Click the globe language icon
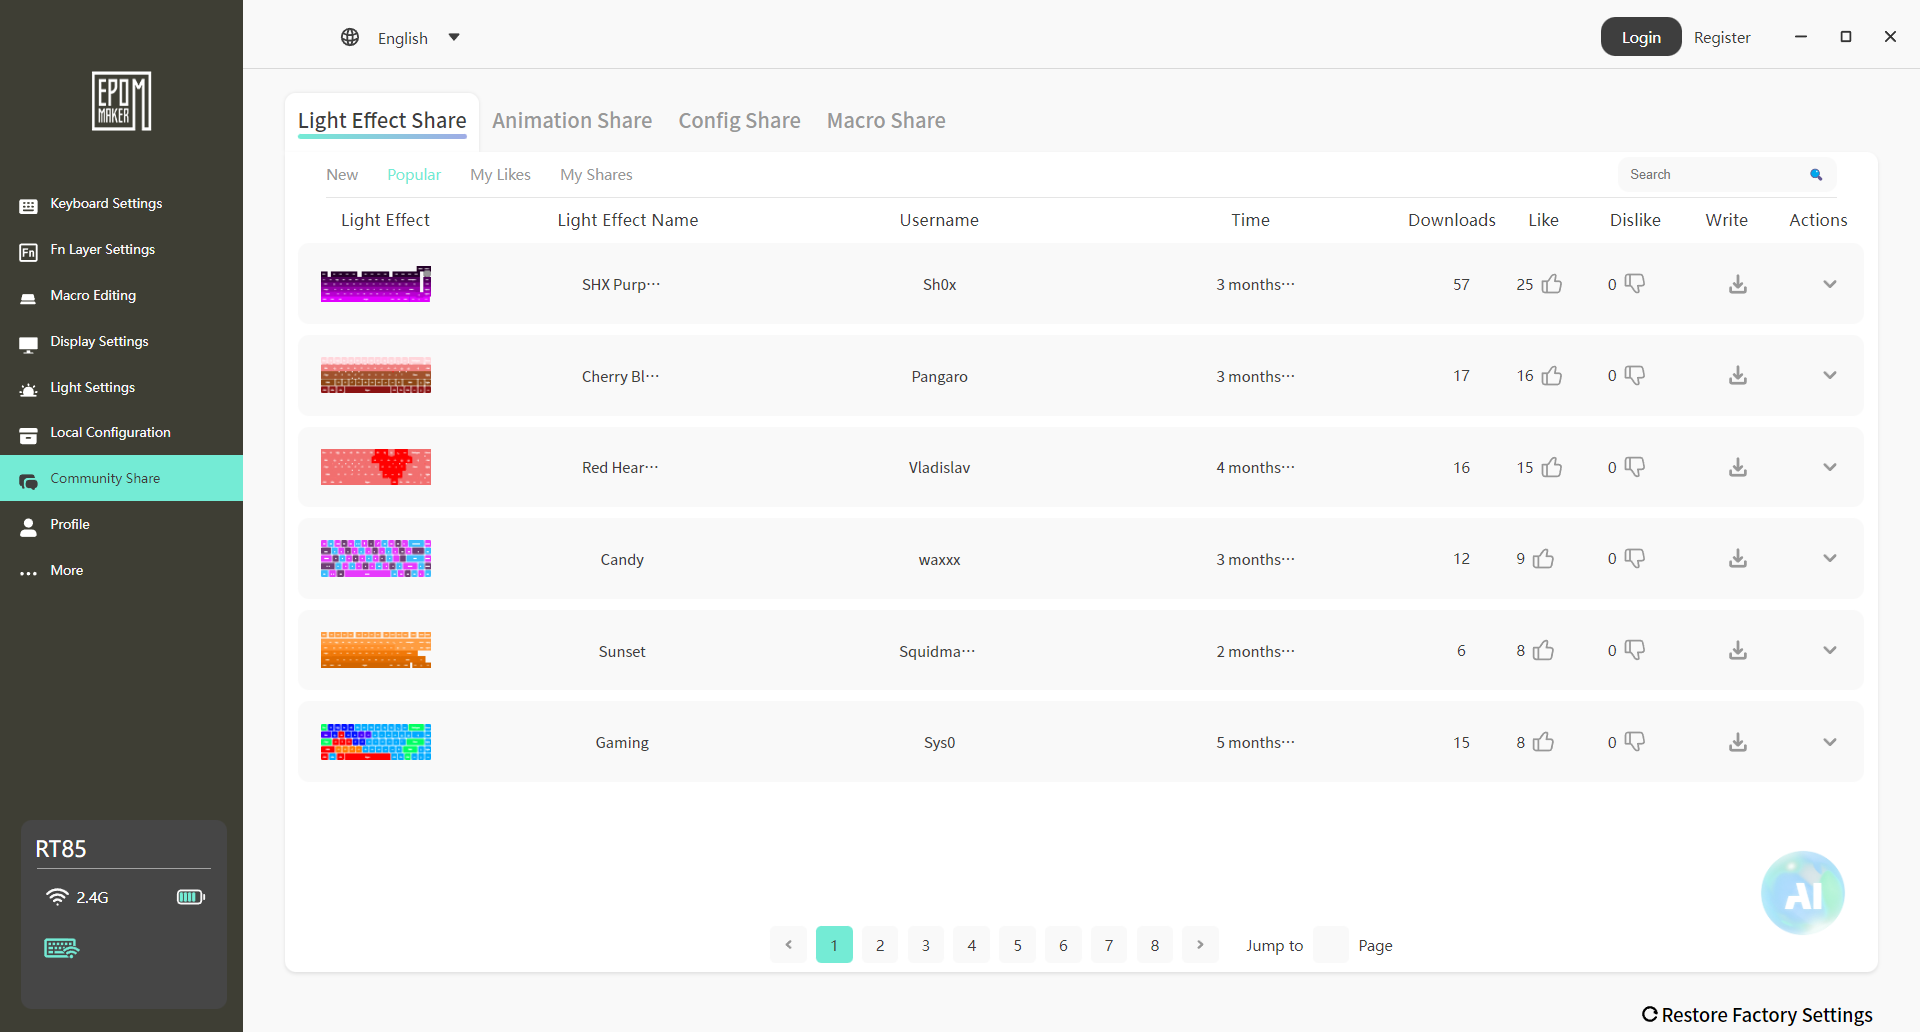Image resolution: width=1920 pixels, height=1032 pixels. [350, 38]
